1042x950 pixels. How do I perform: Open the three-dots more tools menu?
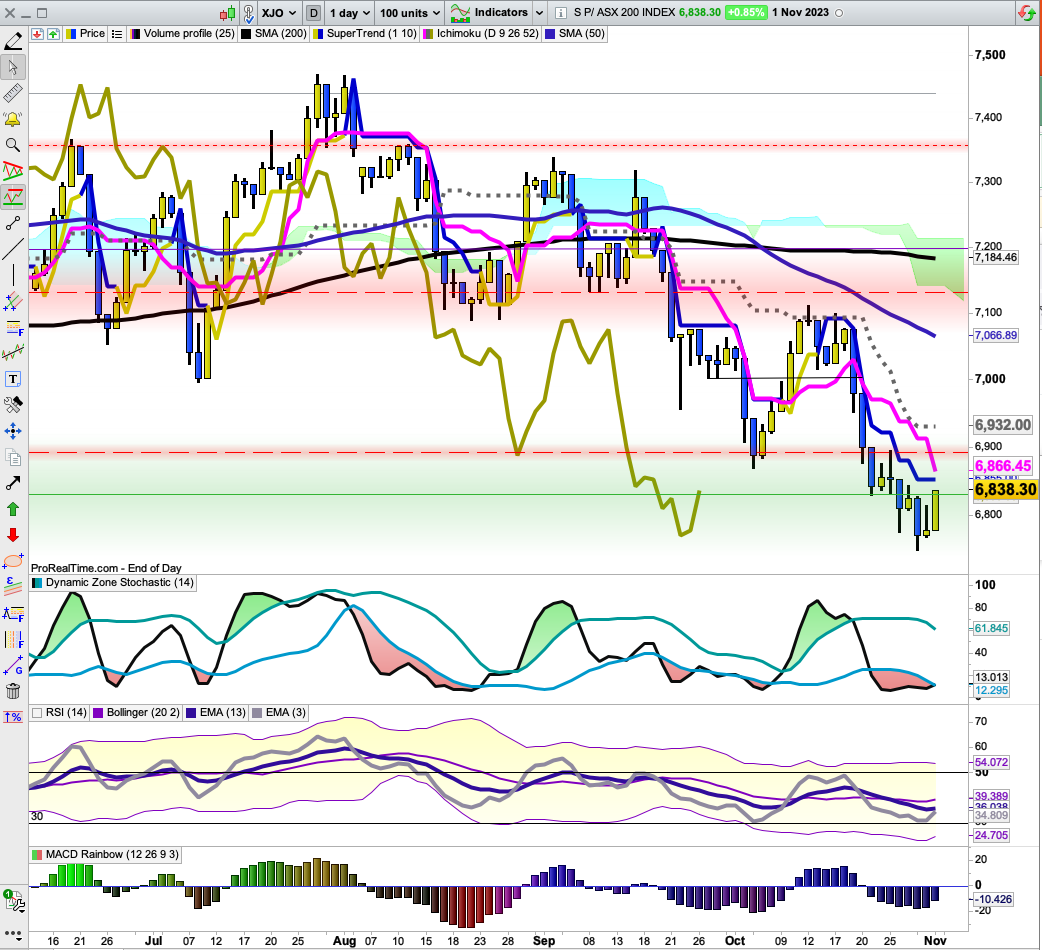[13, 934]
